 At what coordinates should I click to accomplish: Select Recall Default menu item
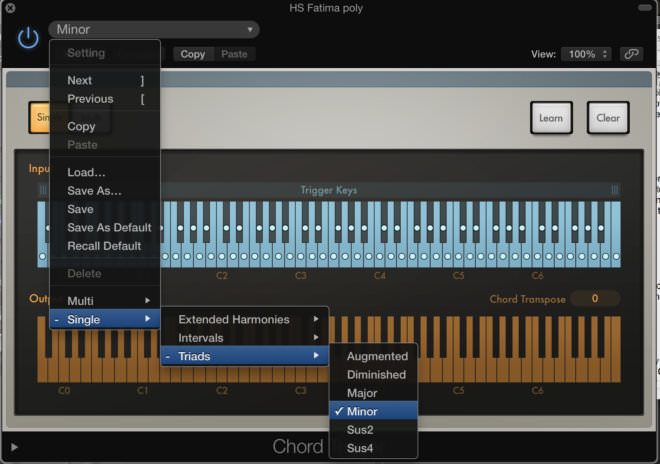click(105, 246)
